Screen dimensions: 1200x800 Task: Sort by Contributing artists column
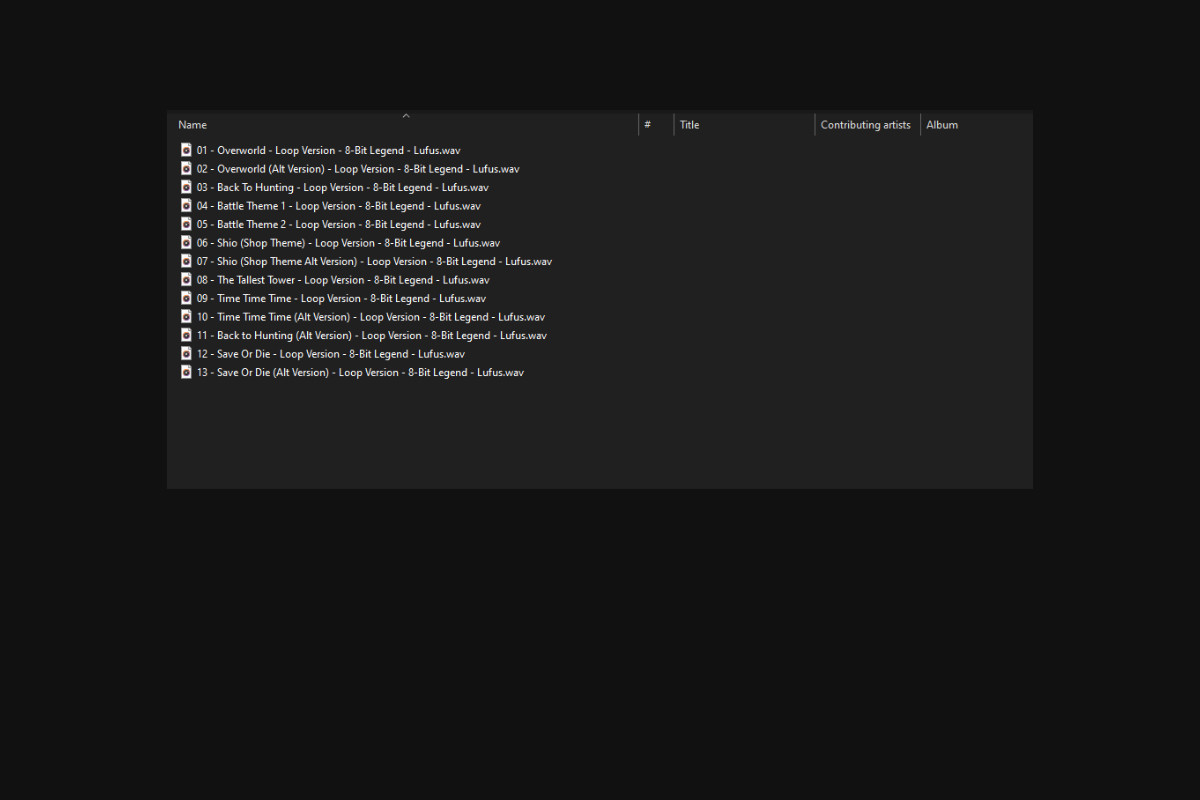click(x=866, y=125)
